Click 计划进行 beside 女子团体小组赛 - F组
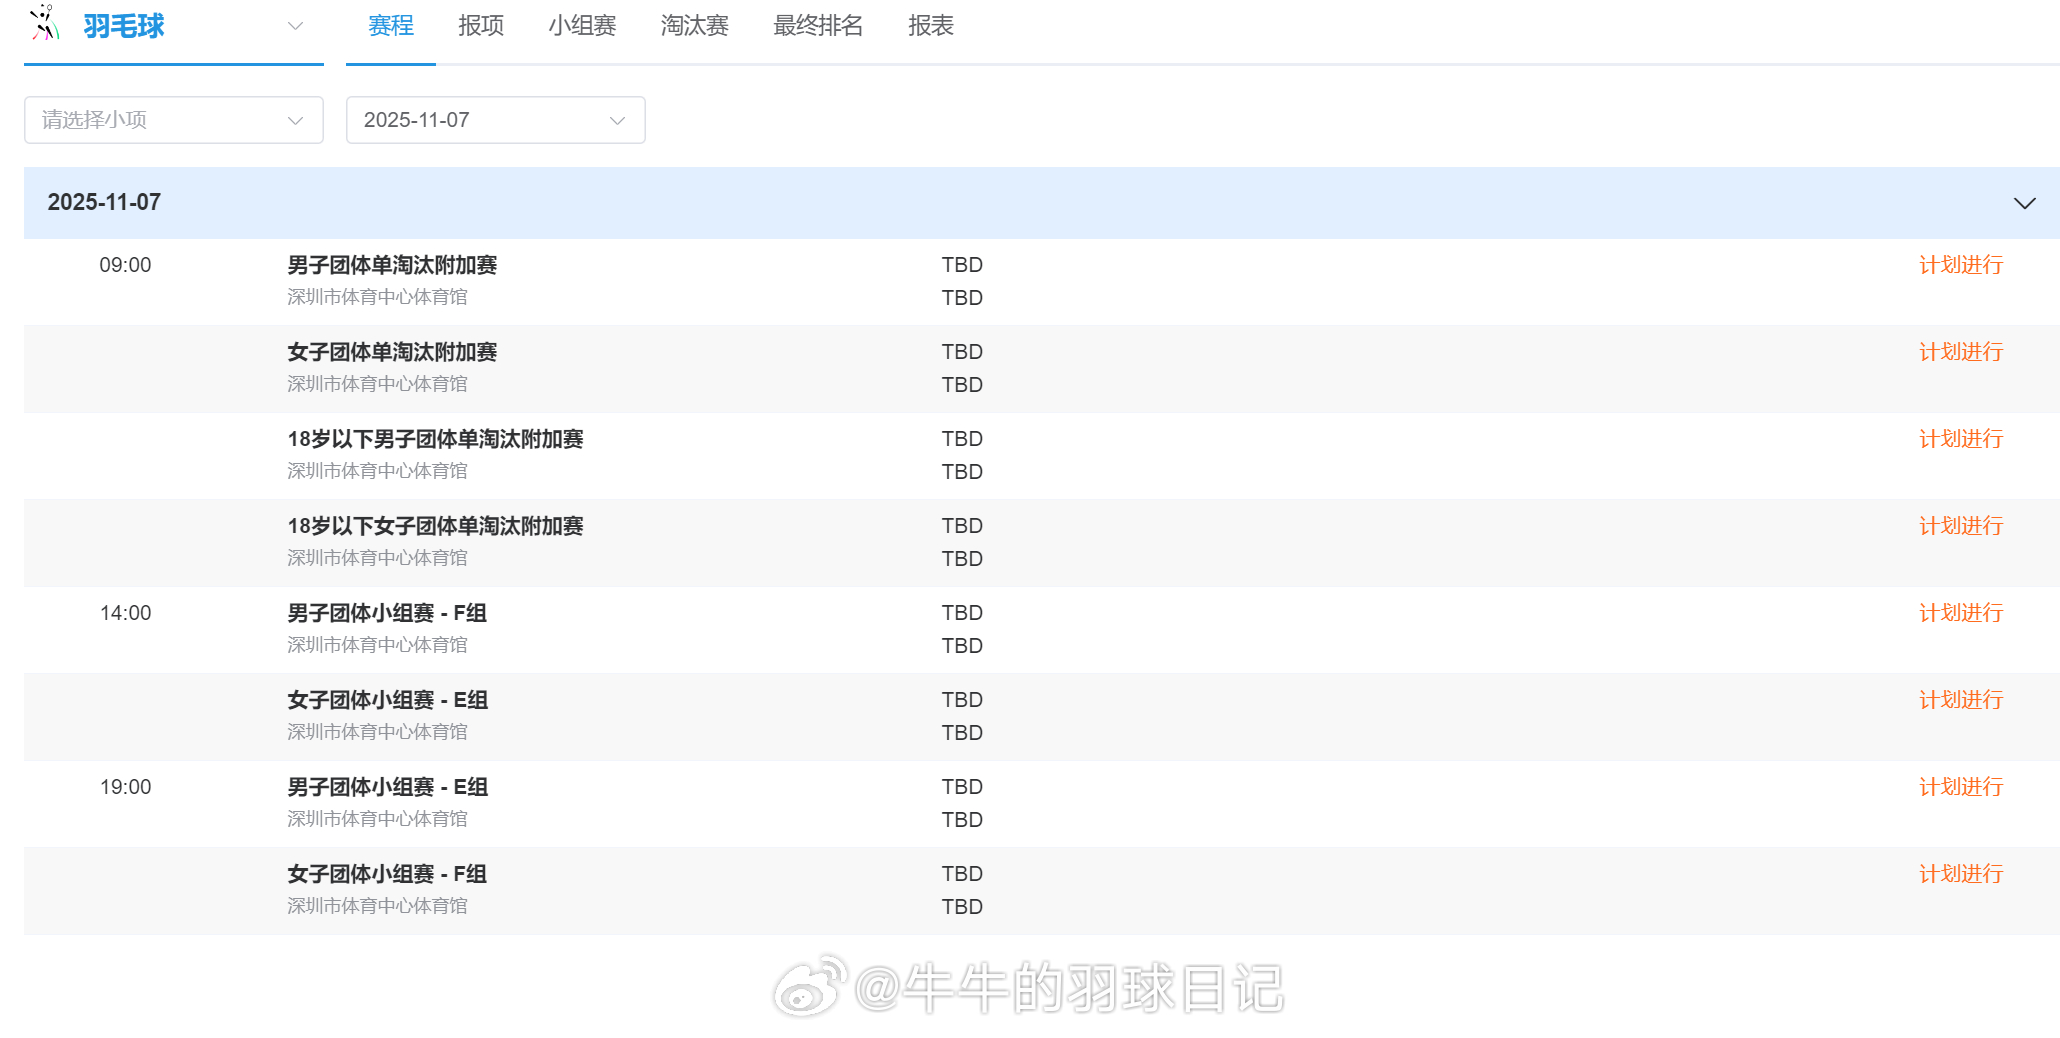Viewport: 2060px width, 1038px height. point(1960,873)
